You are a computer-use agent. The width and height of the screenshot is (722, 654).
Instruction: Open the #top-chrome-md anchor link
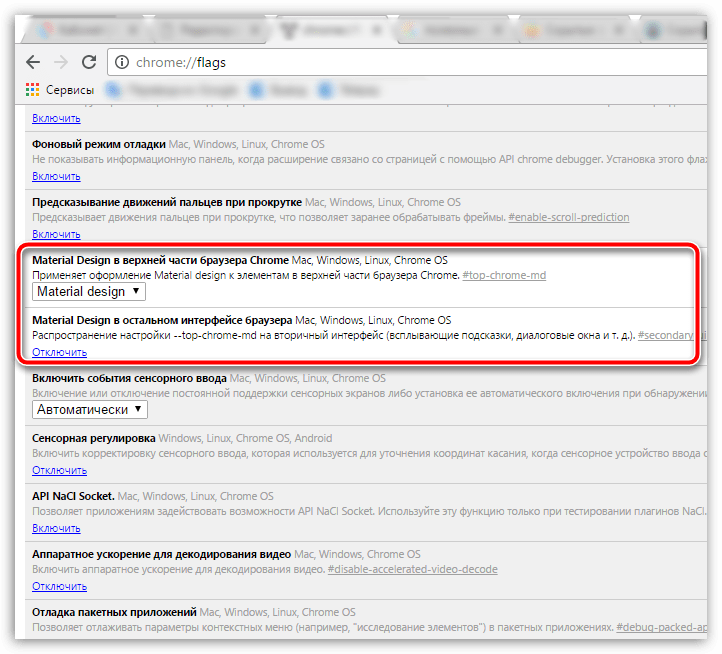(x=504, y=275)
